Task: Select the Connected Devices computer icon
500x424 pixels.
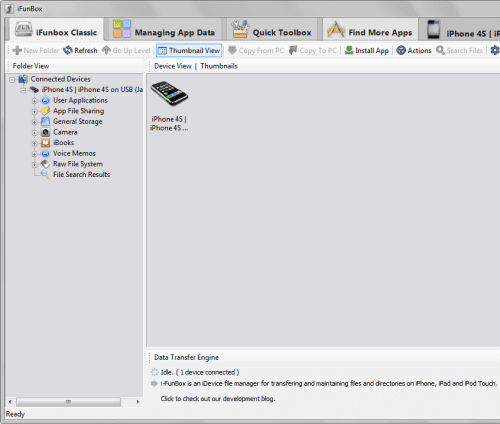Action: [x=23, y=79]
